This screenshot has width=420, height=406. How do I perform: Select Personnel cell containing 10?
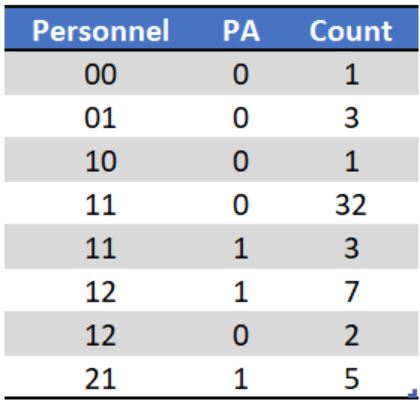pos(101,161)
